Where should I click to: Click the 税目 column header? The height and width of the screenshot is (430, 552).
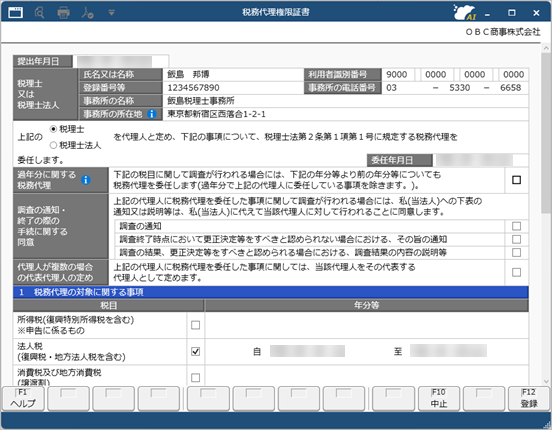[108, 305]
